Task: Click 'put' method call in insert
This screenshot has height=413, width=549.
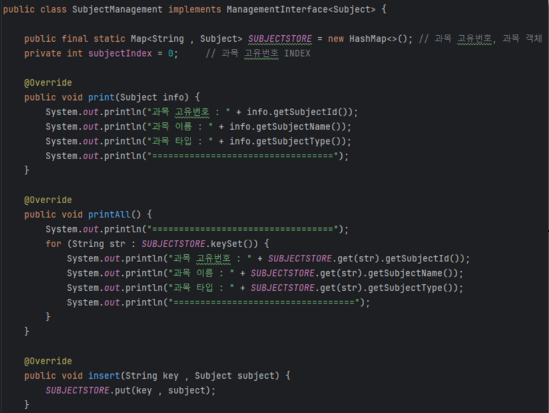Action: (123, 391)
